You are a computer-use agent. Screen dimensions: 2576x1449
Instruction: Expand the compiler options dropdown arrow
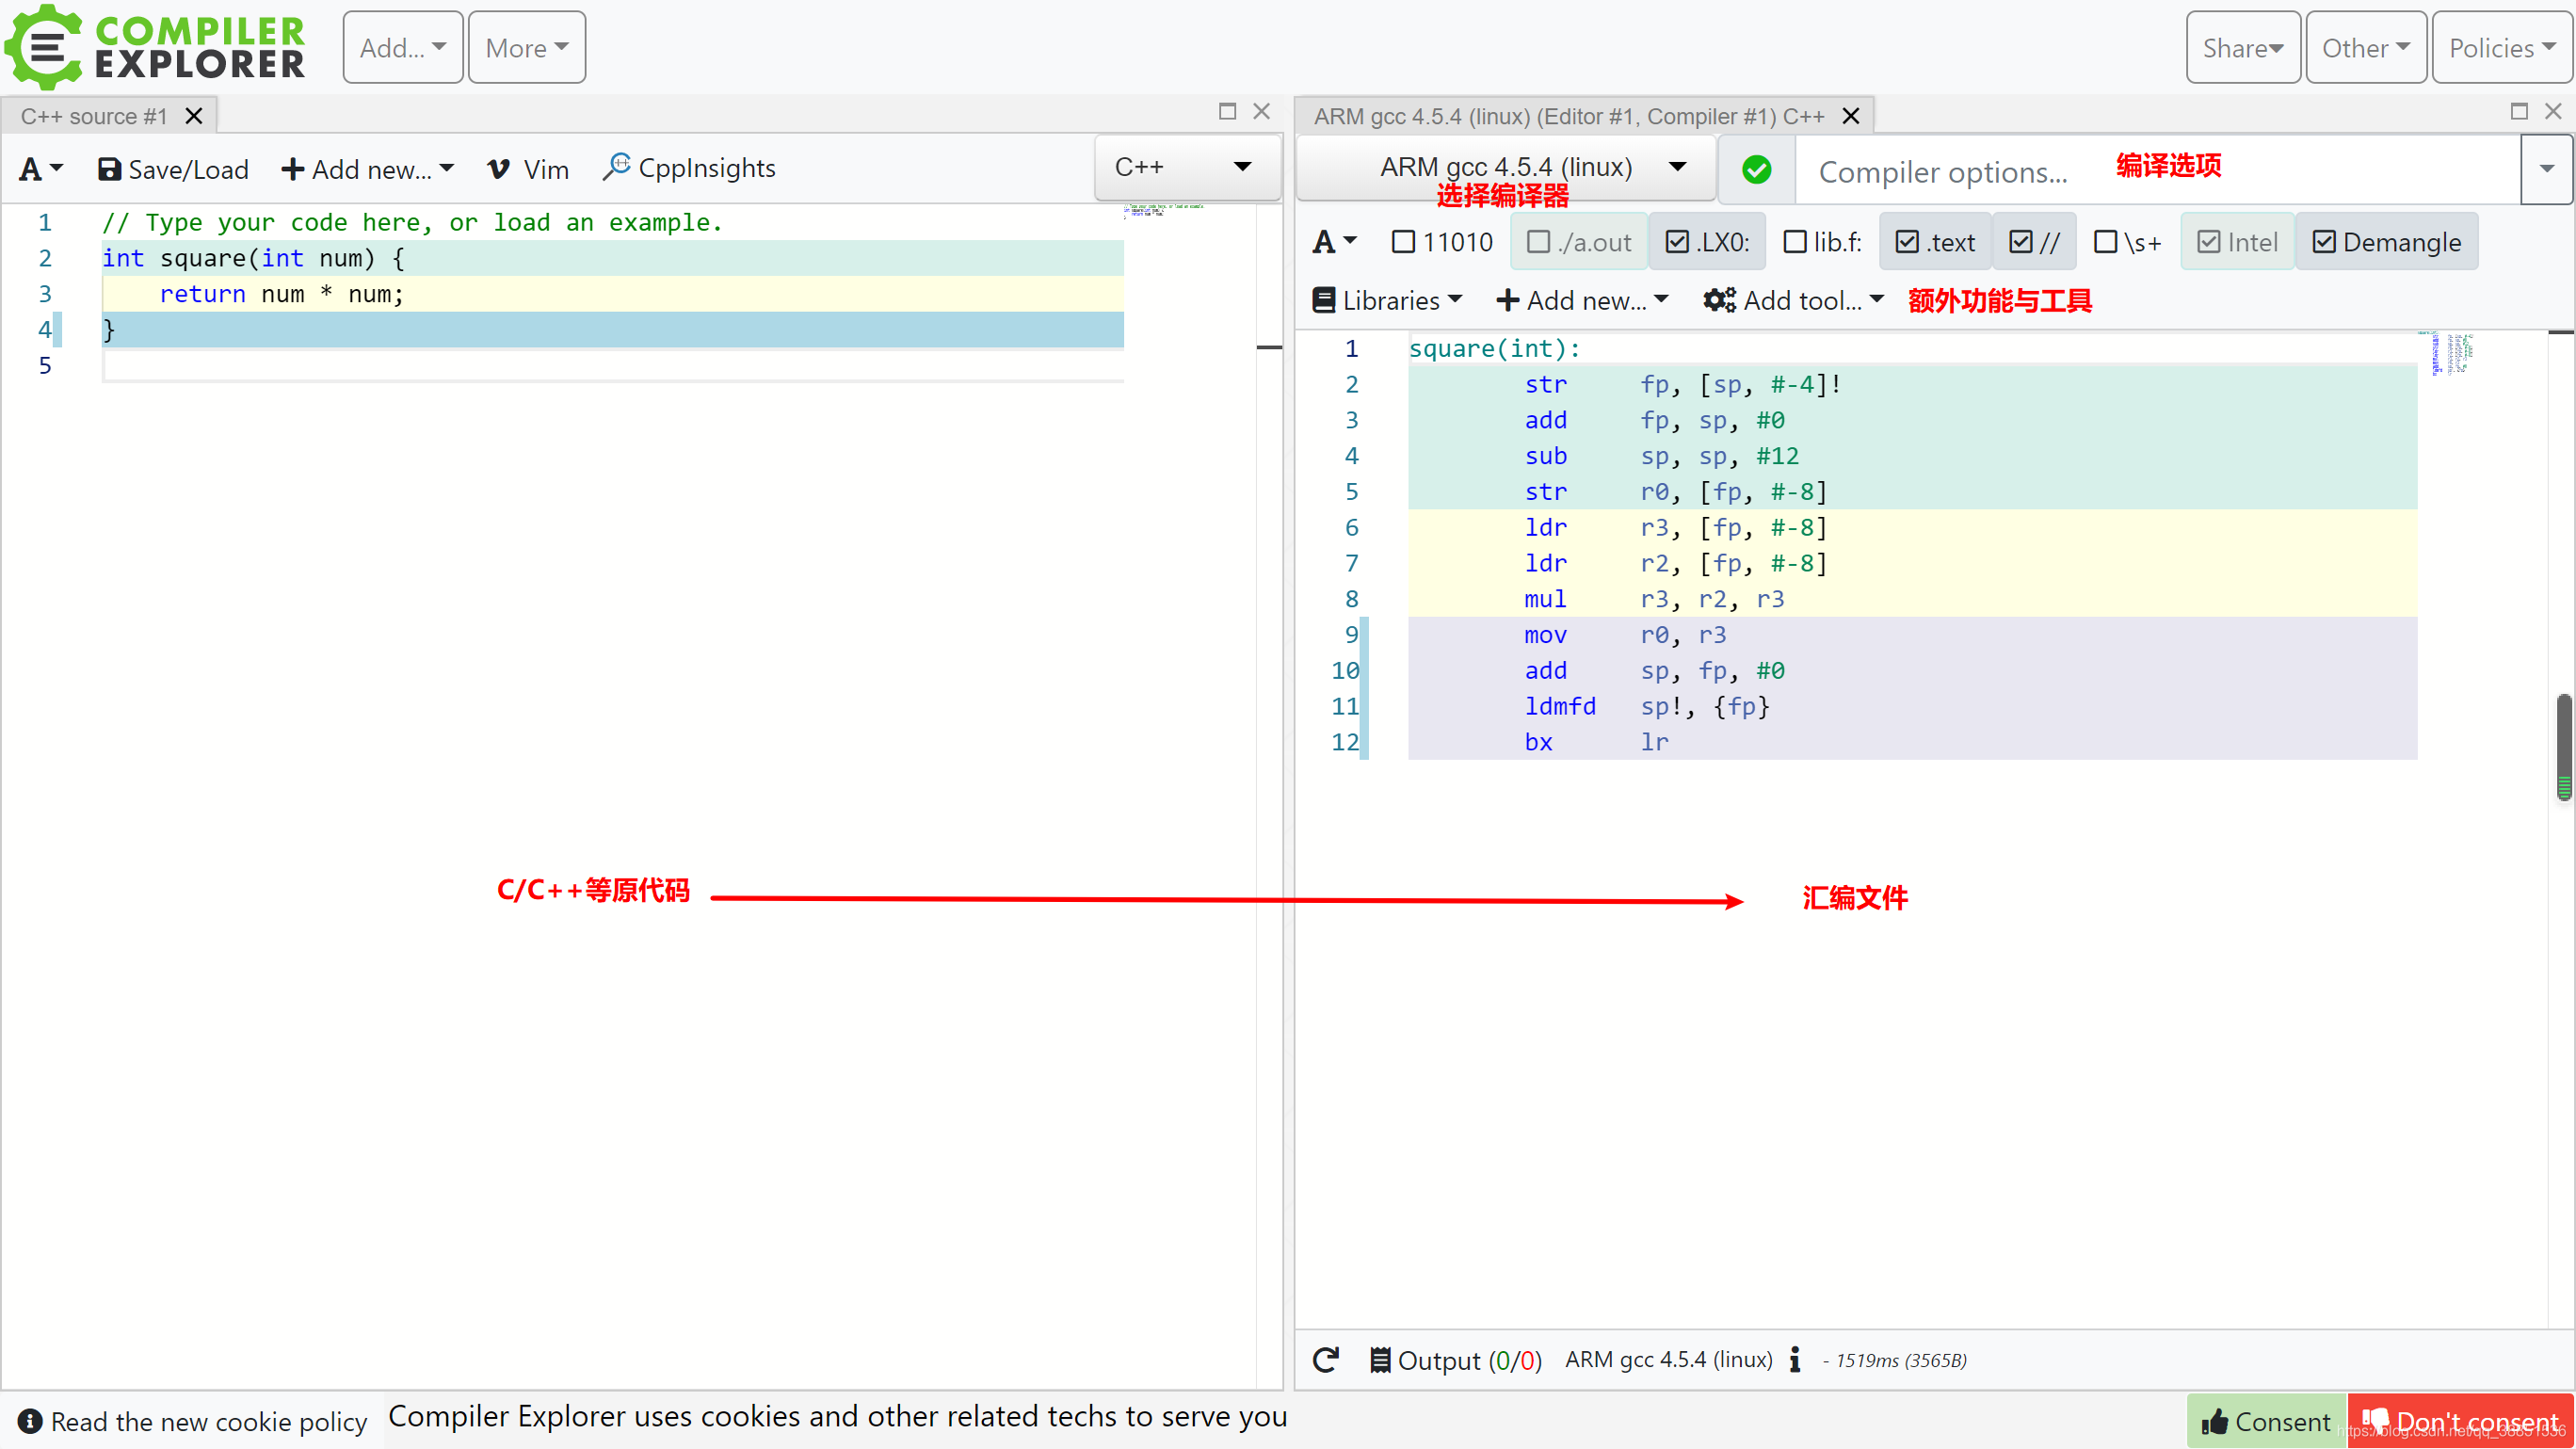click(2546, 169)
